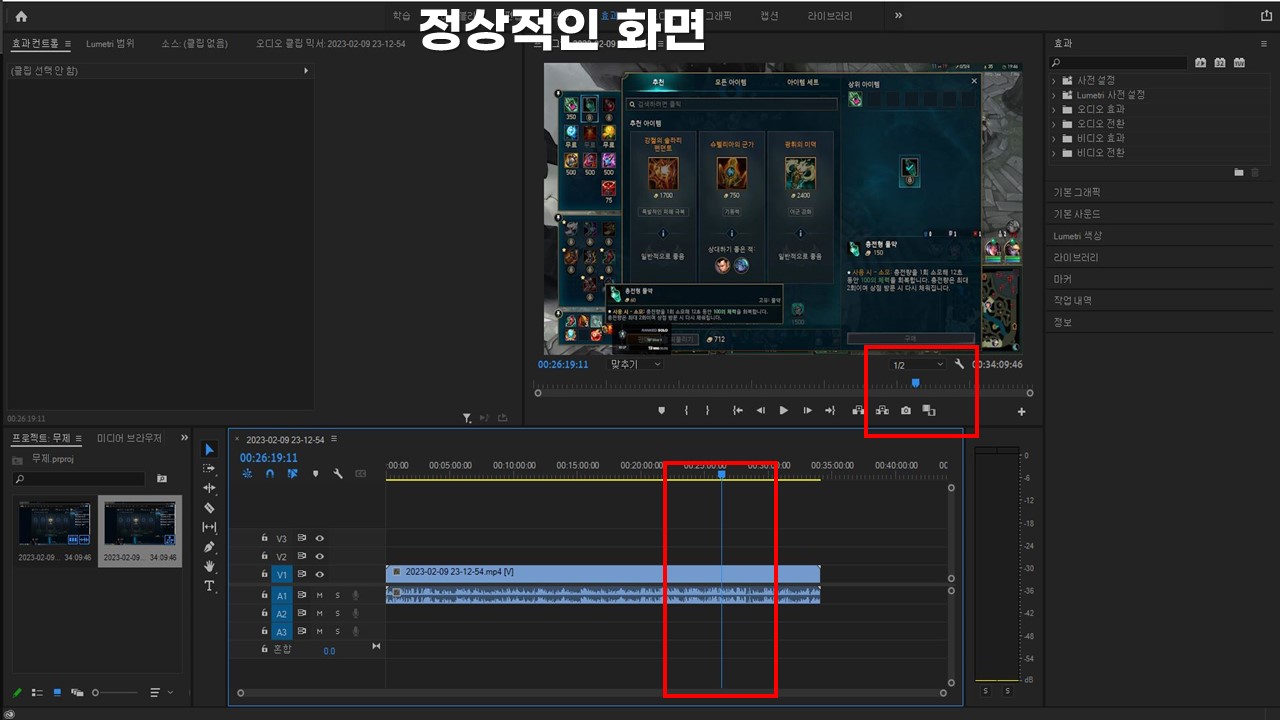Select the Razor tool
The image size is (1280, 720).
209,508
